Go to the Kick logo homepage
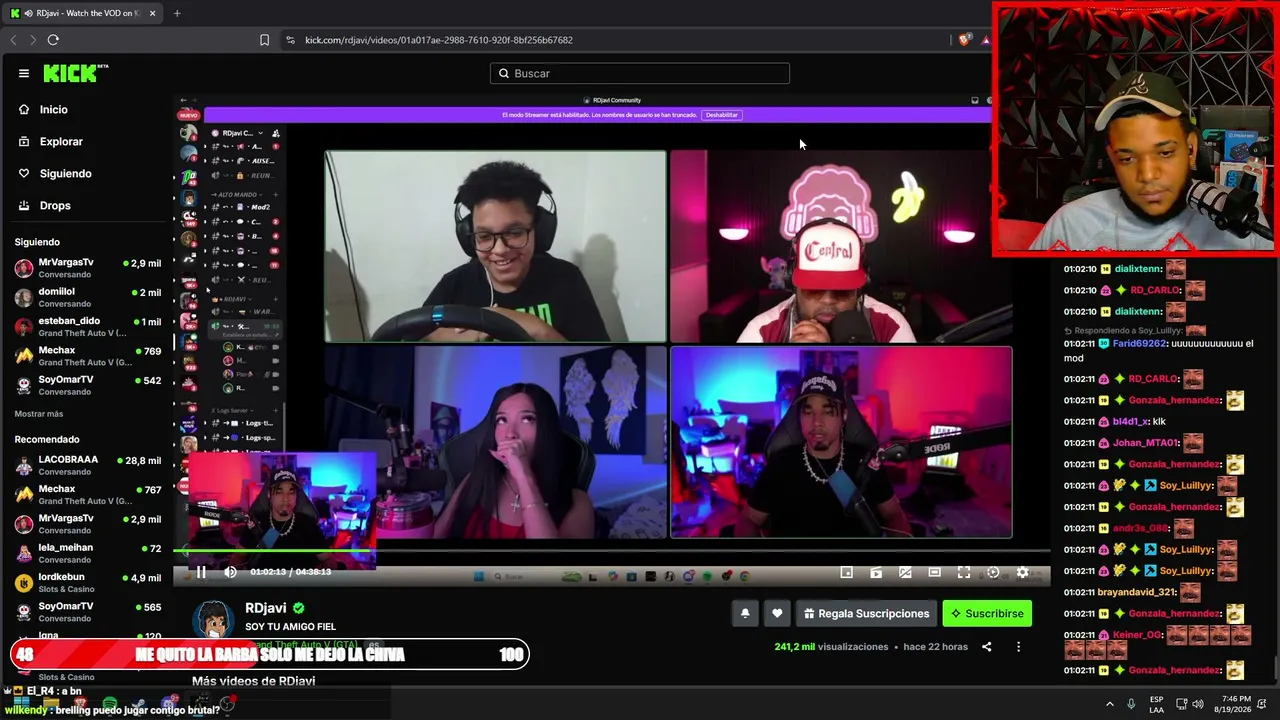Viewport: 1280px width, 720px height. [x=76, y=73]
